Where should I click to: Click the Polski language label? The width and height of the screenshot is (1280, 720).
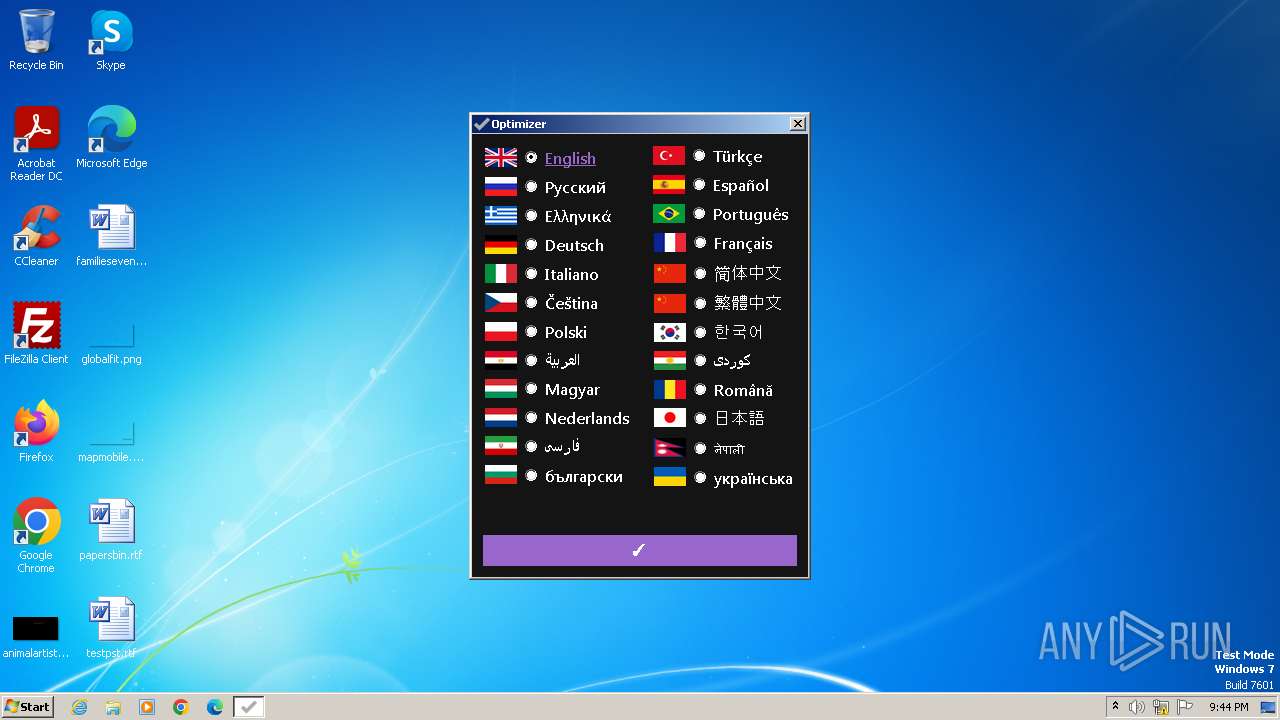566,332
